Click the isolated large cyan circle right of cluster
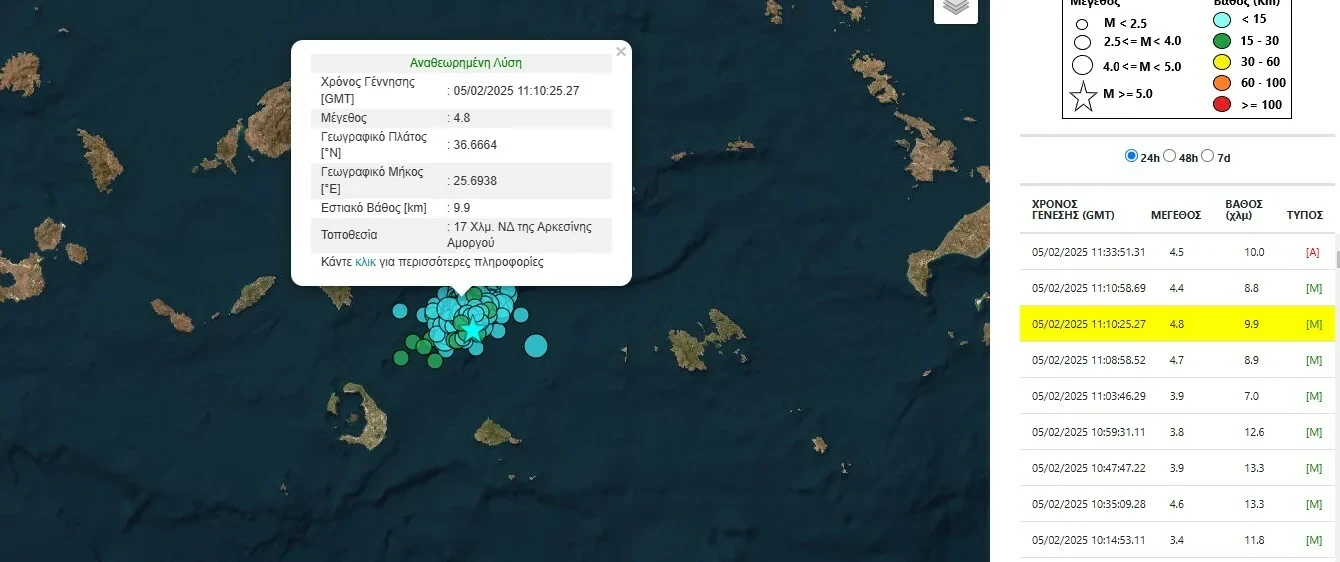Screen dimensions: 1340x562 point(536,346)
